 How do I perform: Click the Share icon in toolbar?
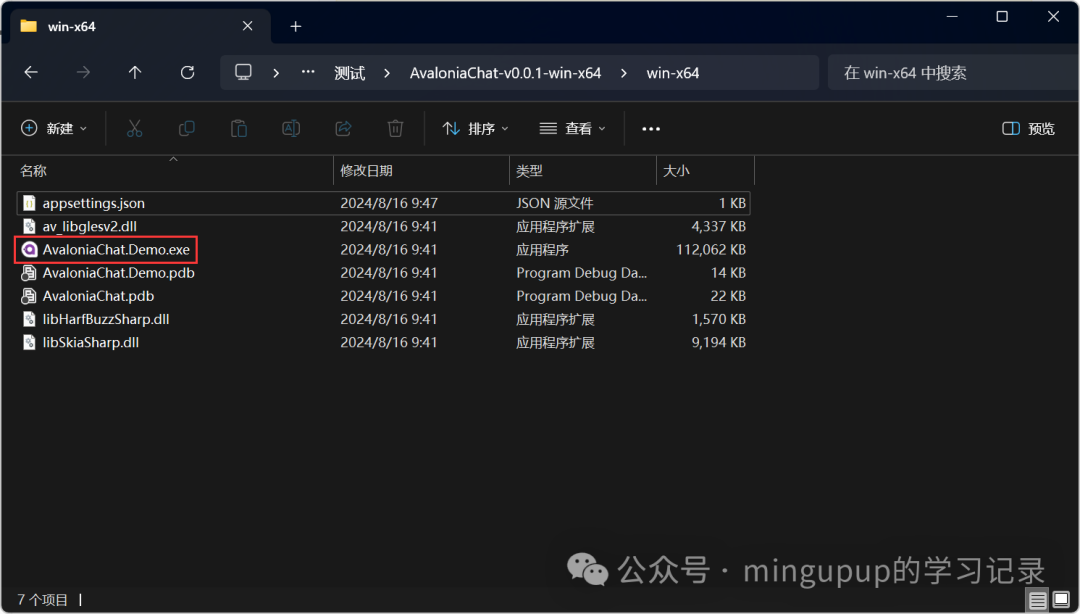click(x=343, y=128)
